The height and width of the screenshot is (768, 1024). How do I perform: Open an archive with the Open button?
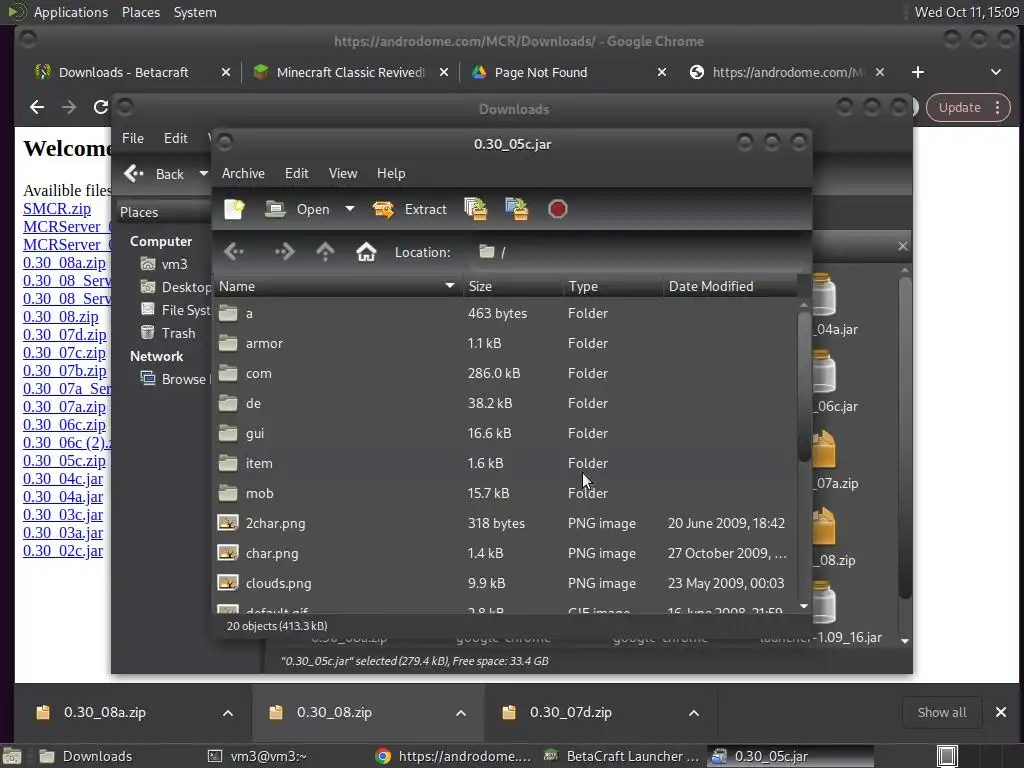(298, 209)
